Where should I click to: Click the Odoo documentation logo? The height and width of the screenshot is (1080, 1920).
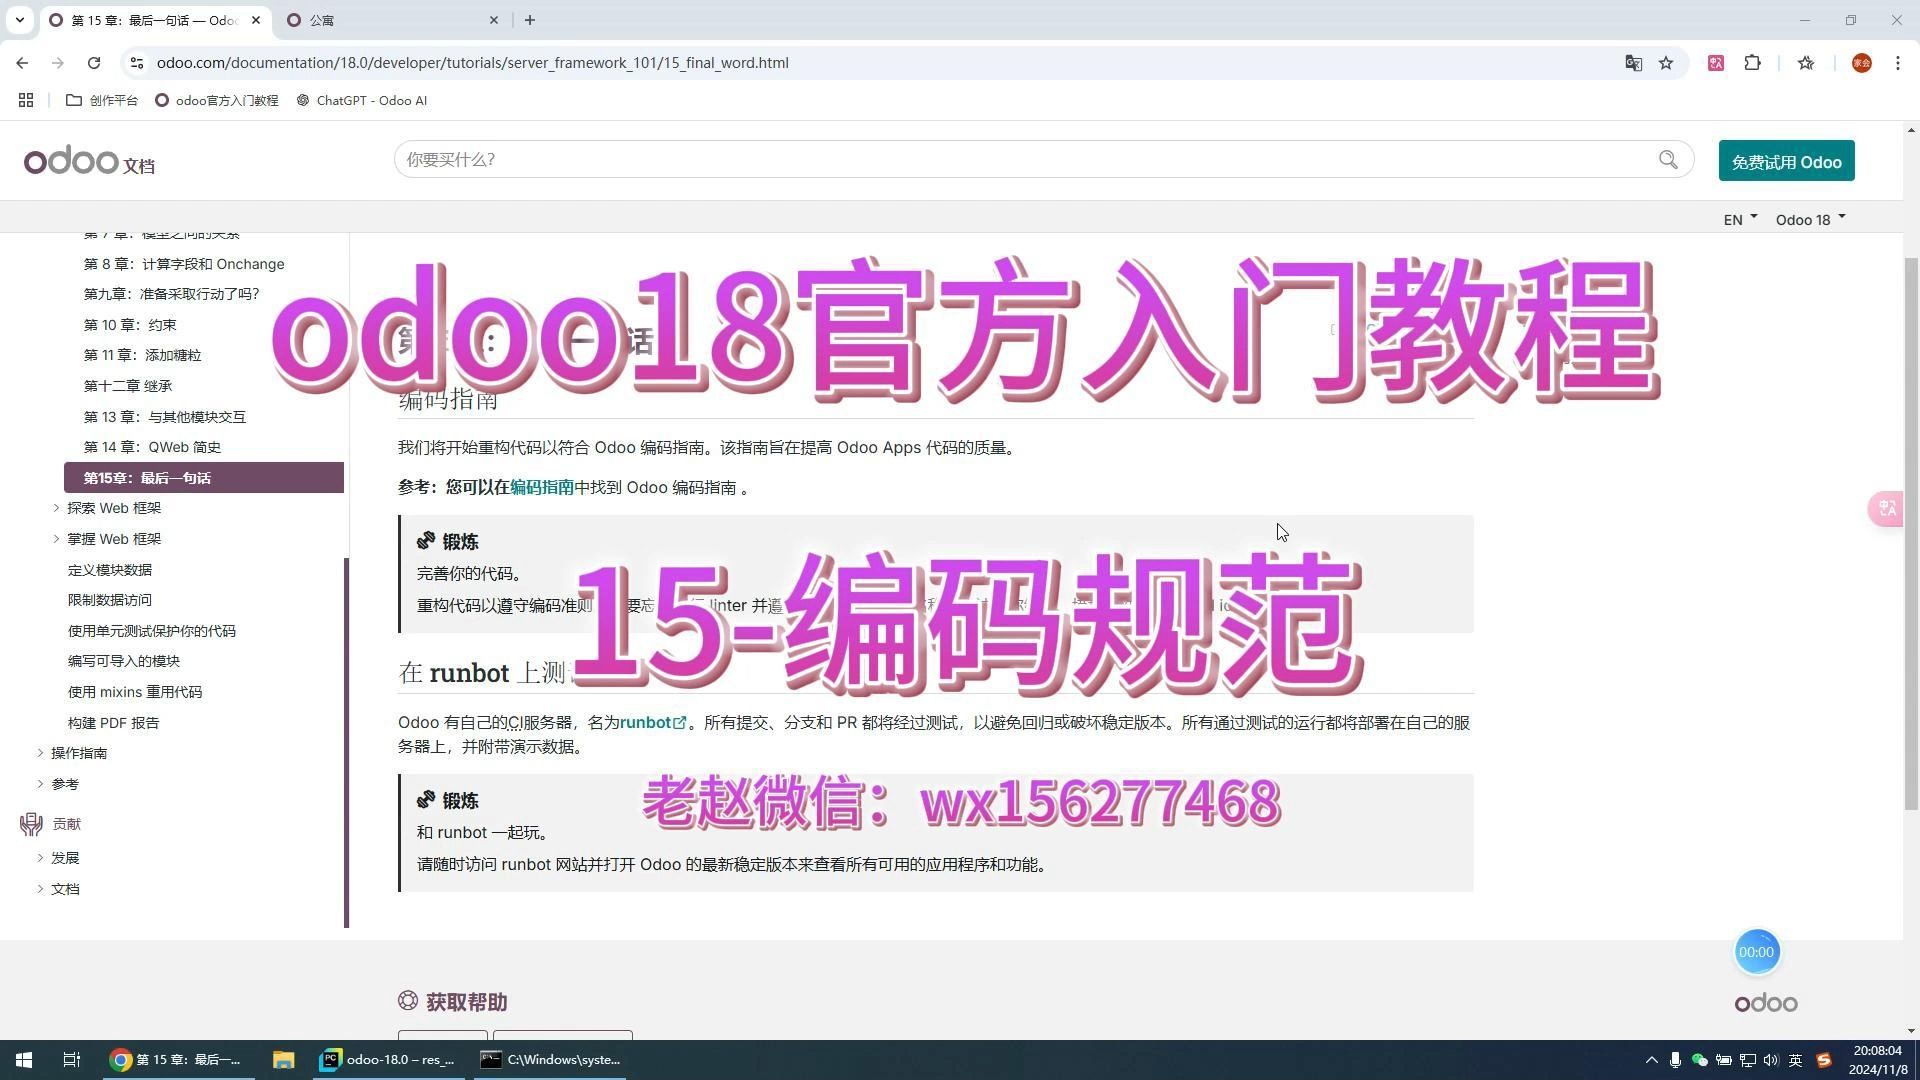click(89, 161)
